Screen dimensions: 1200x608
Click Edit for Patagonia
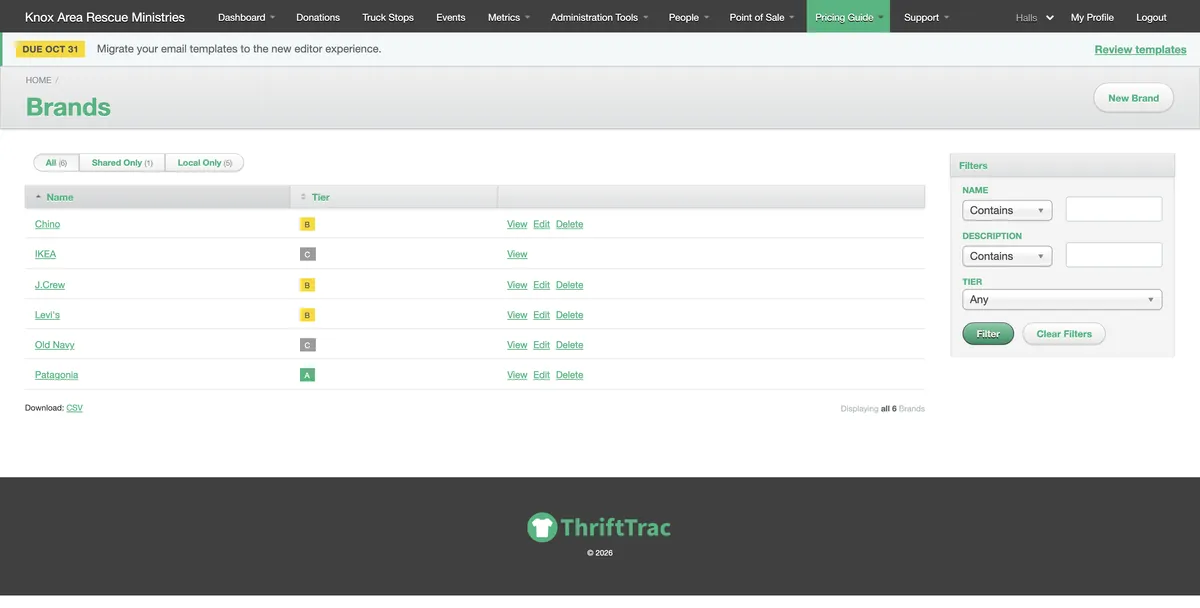click(x=541, y=375)
